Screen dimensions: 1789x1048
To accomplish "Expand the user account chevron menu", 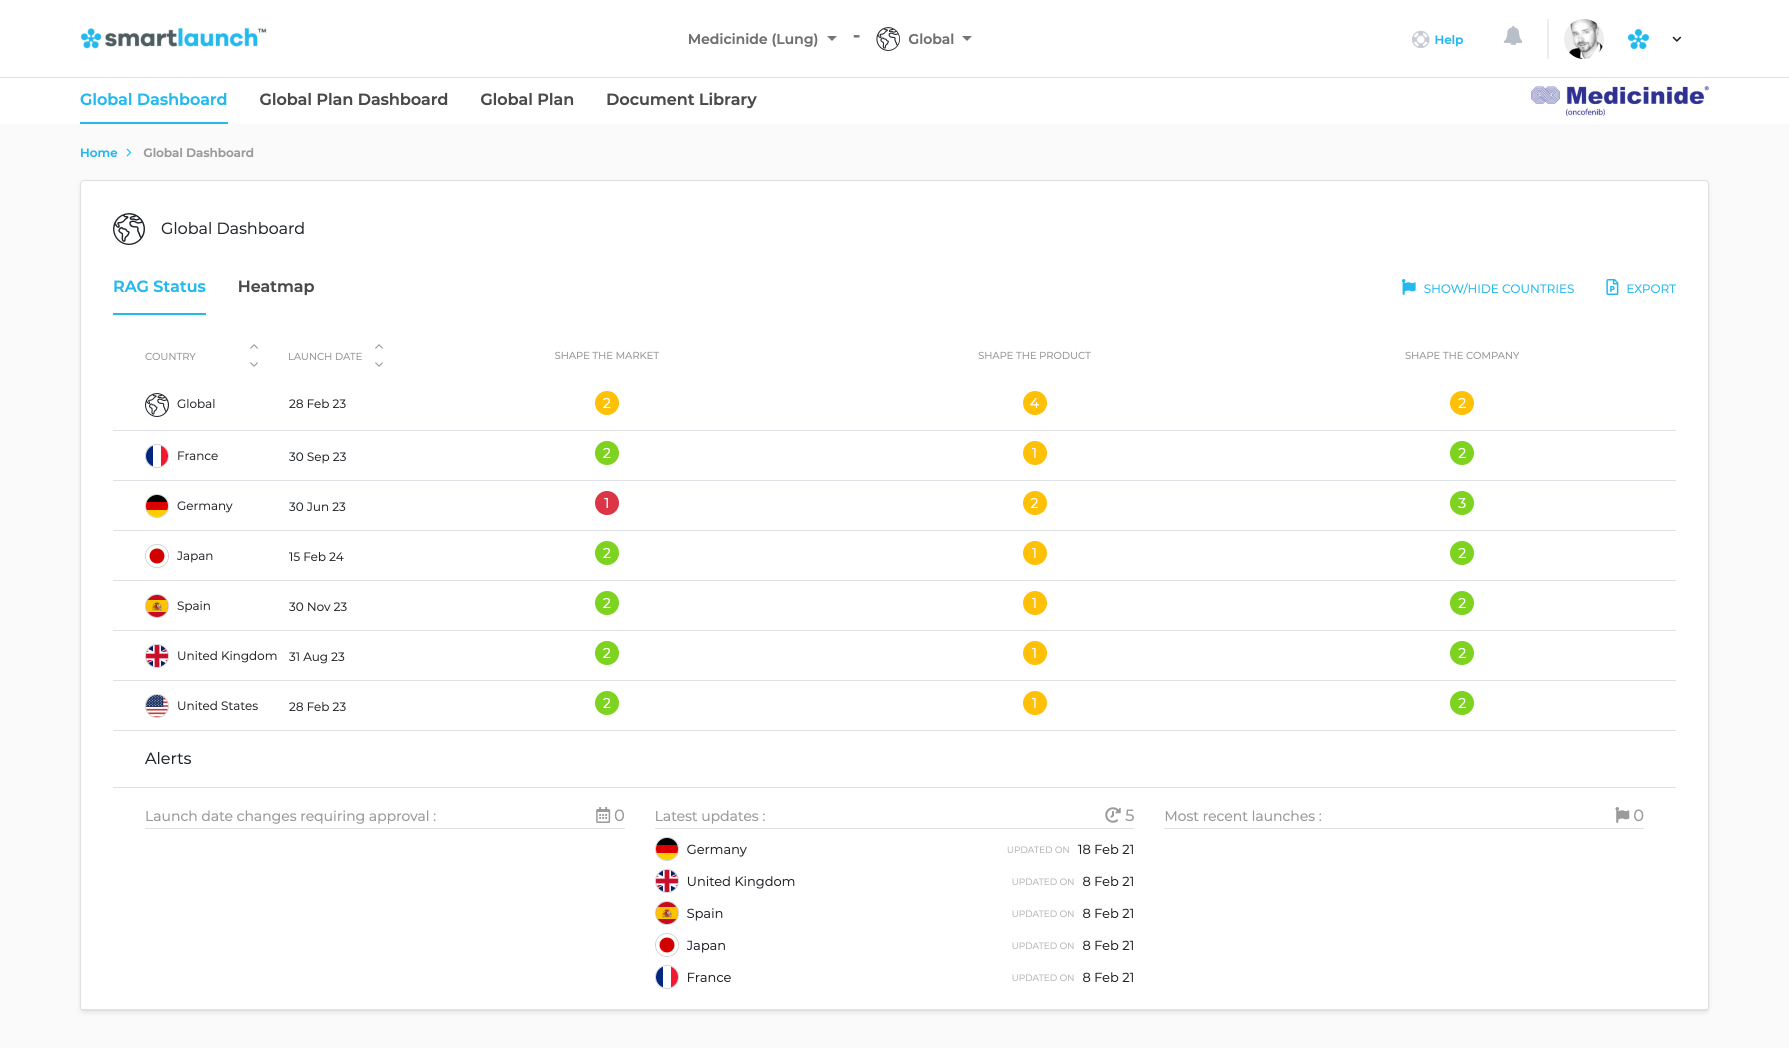I will coord(1676,39).
